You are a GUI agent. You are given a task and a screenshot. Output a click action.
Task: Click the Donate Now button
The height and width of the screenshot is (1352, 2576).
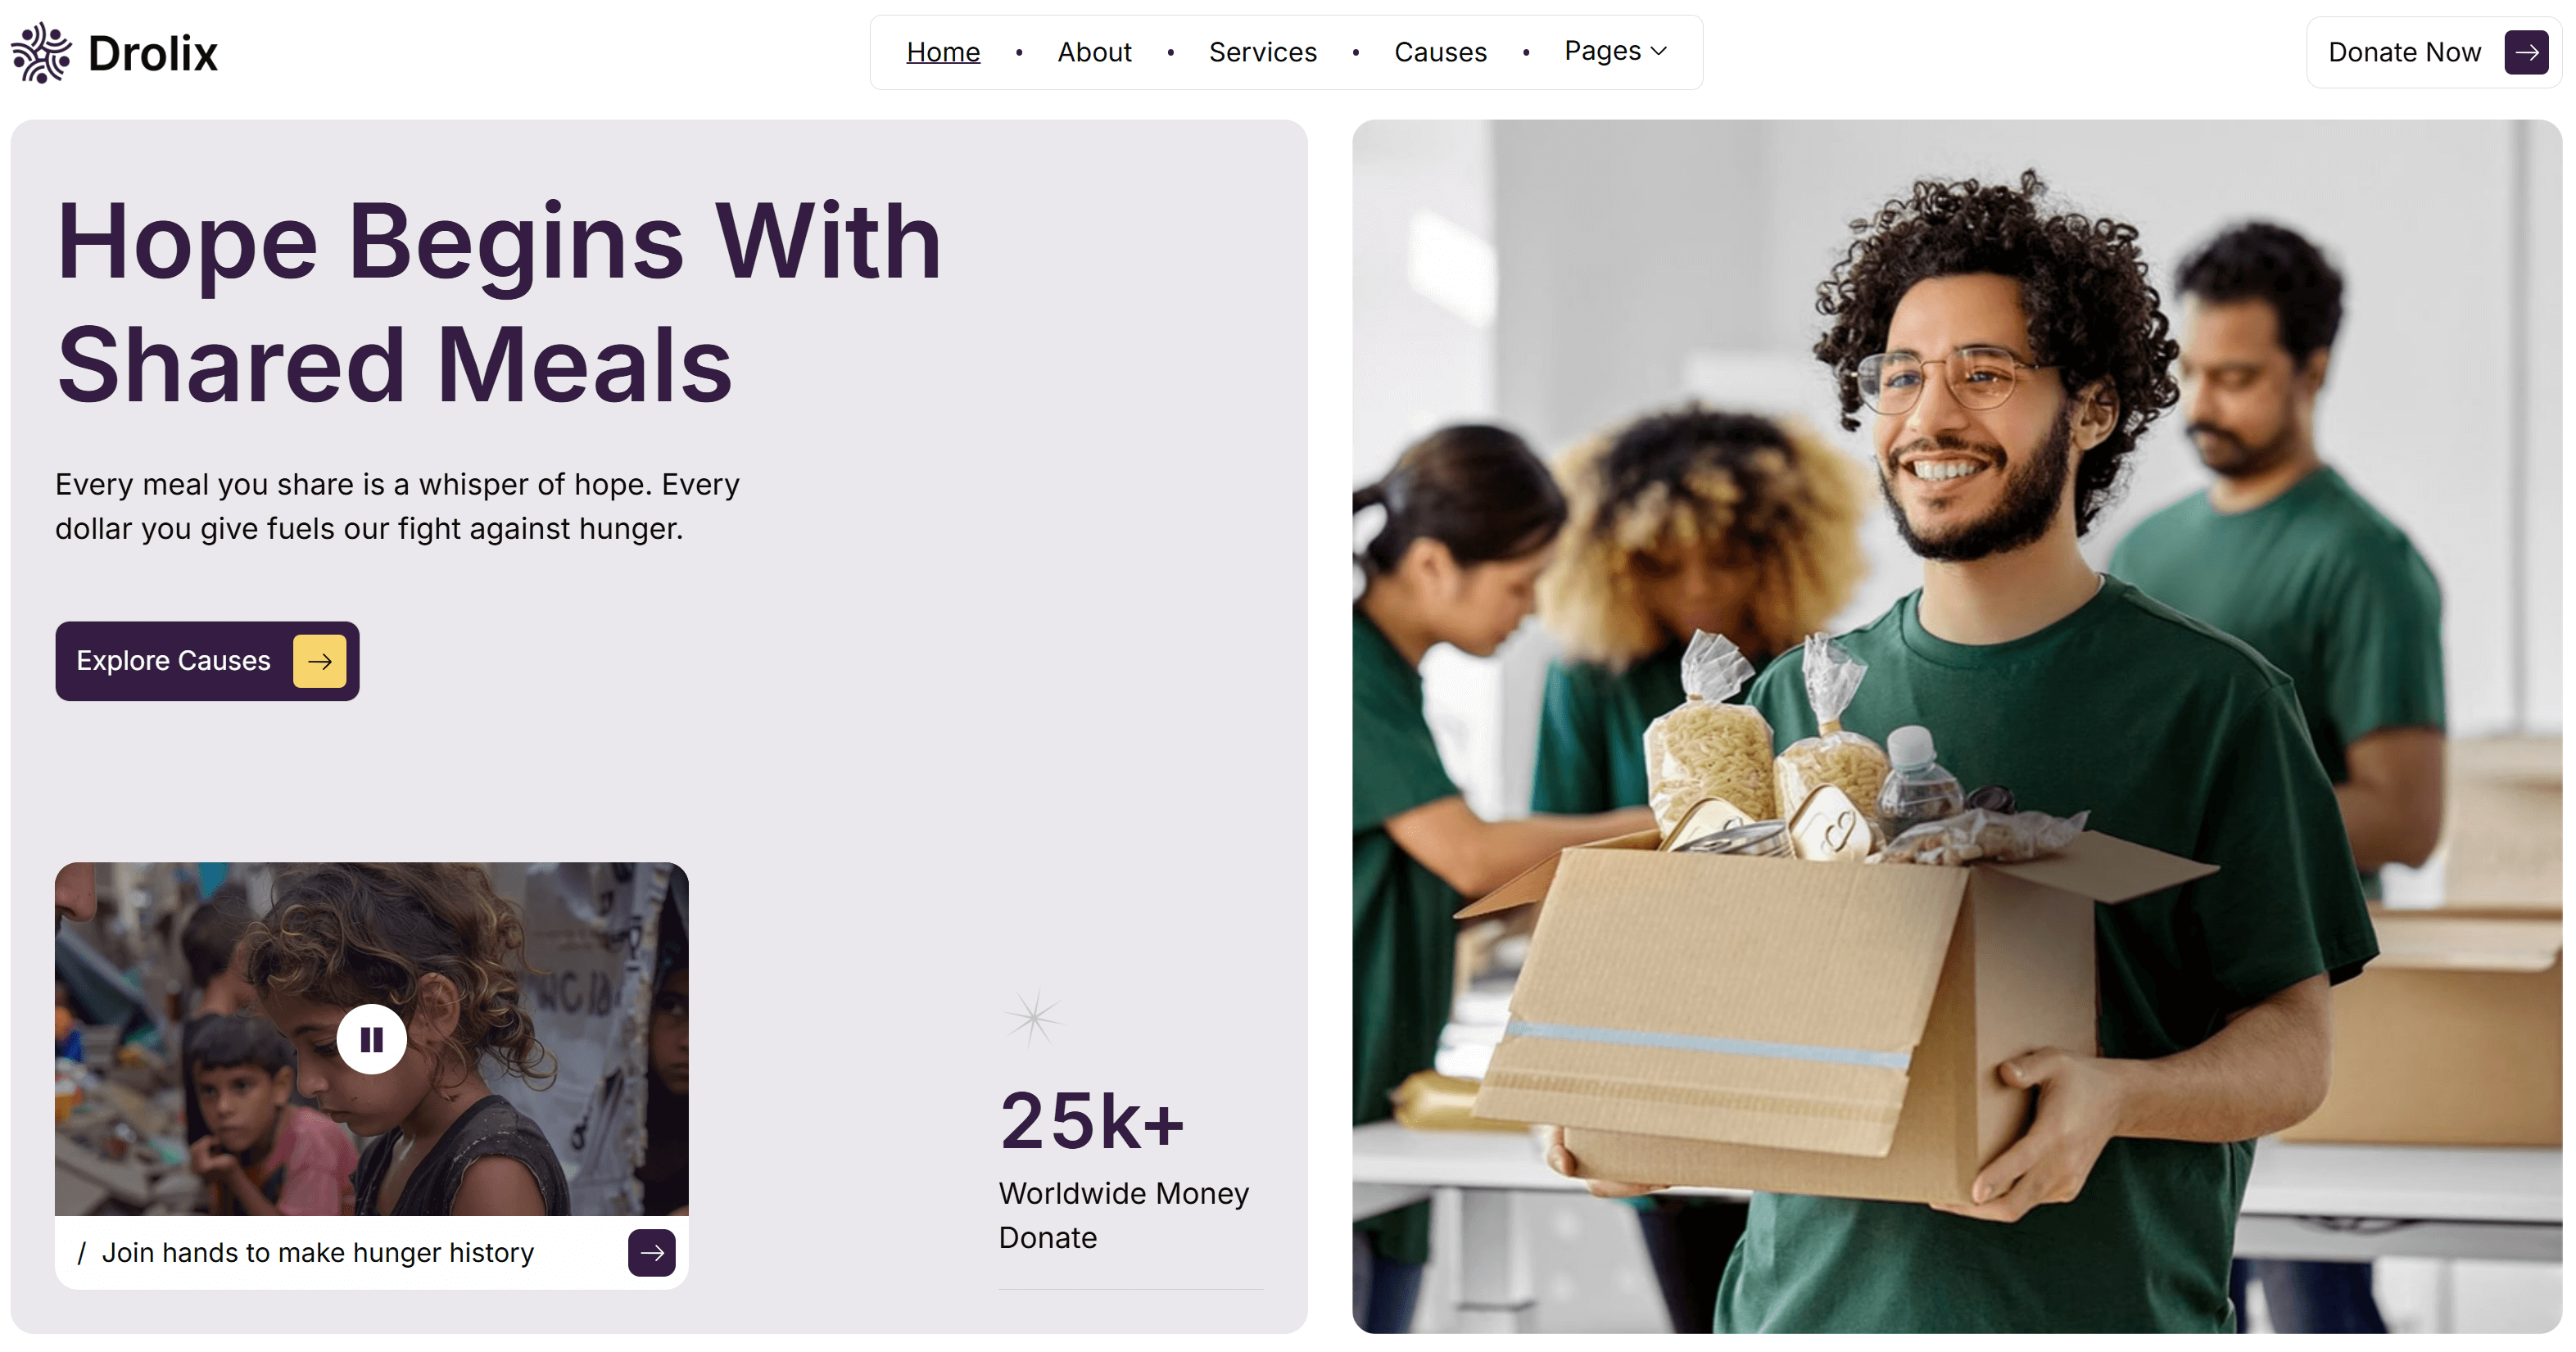2433,52
